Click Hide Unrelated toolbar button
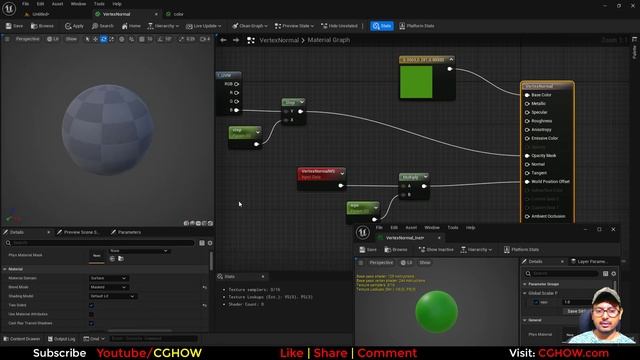Image resolution: width=640 pixels, height=360 pixels. pyautogui.click(x=339, y=26)
